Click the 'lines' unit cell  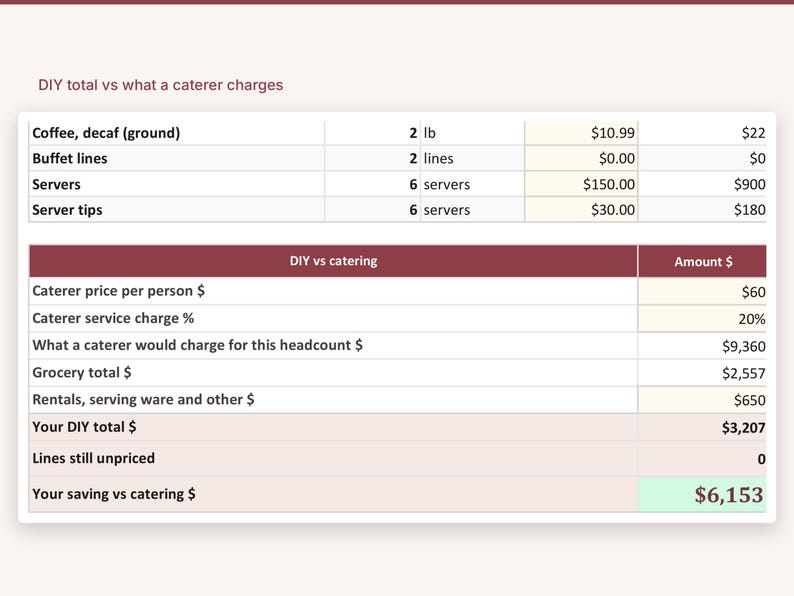click(472, 158)
